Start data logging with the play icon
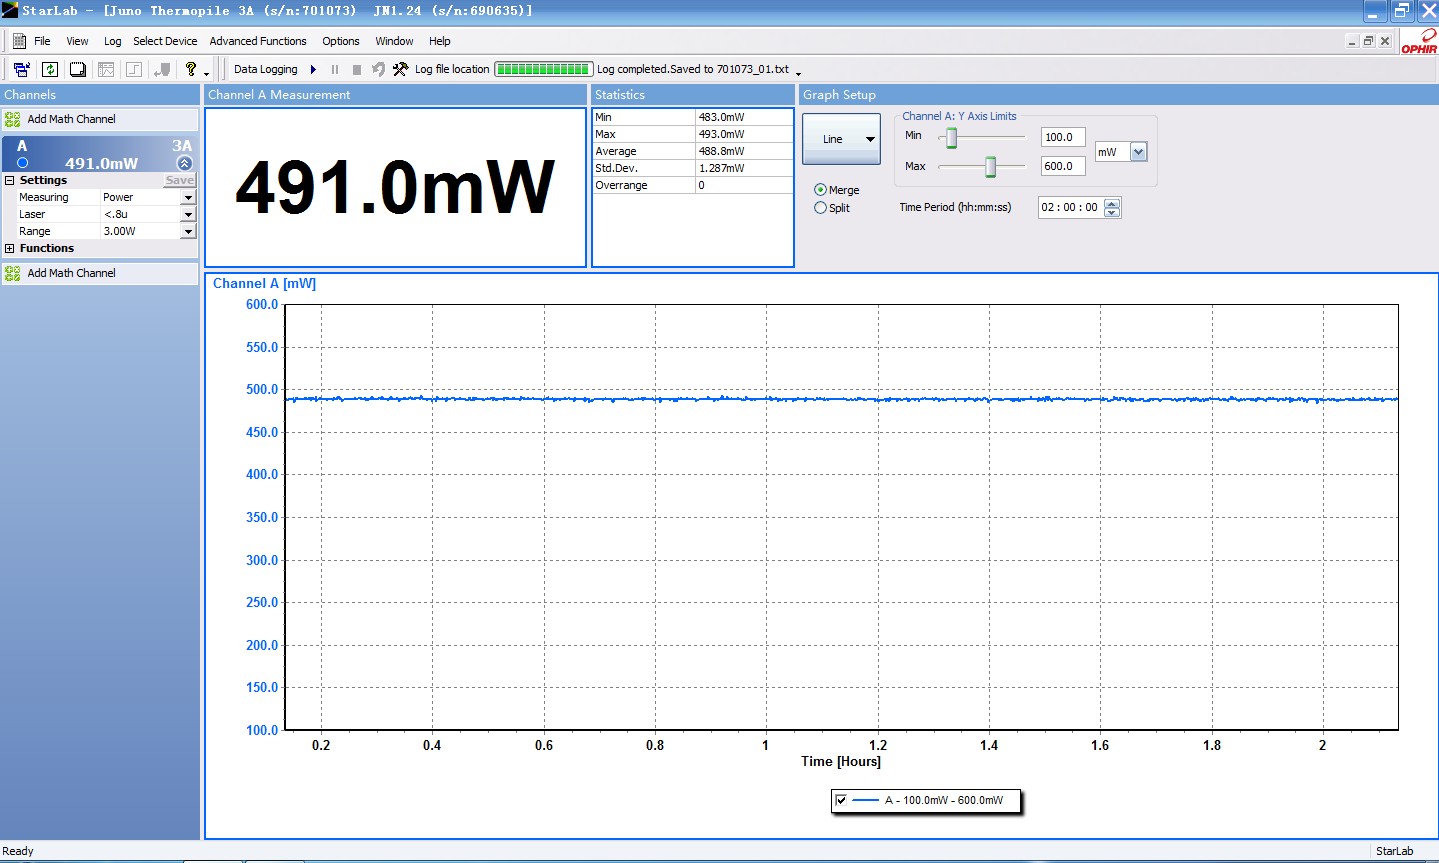 (313, 70)
